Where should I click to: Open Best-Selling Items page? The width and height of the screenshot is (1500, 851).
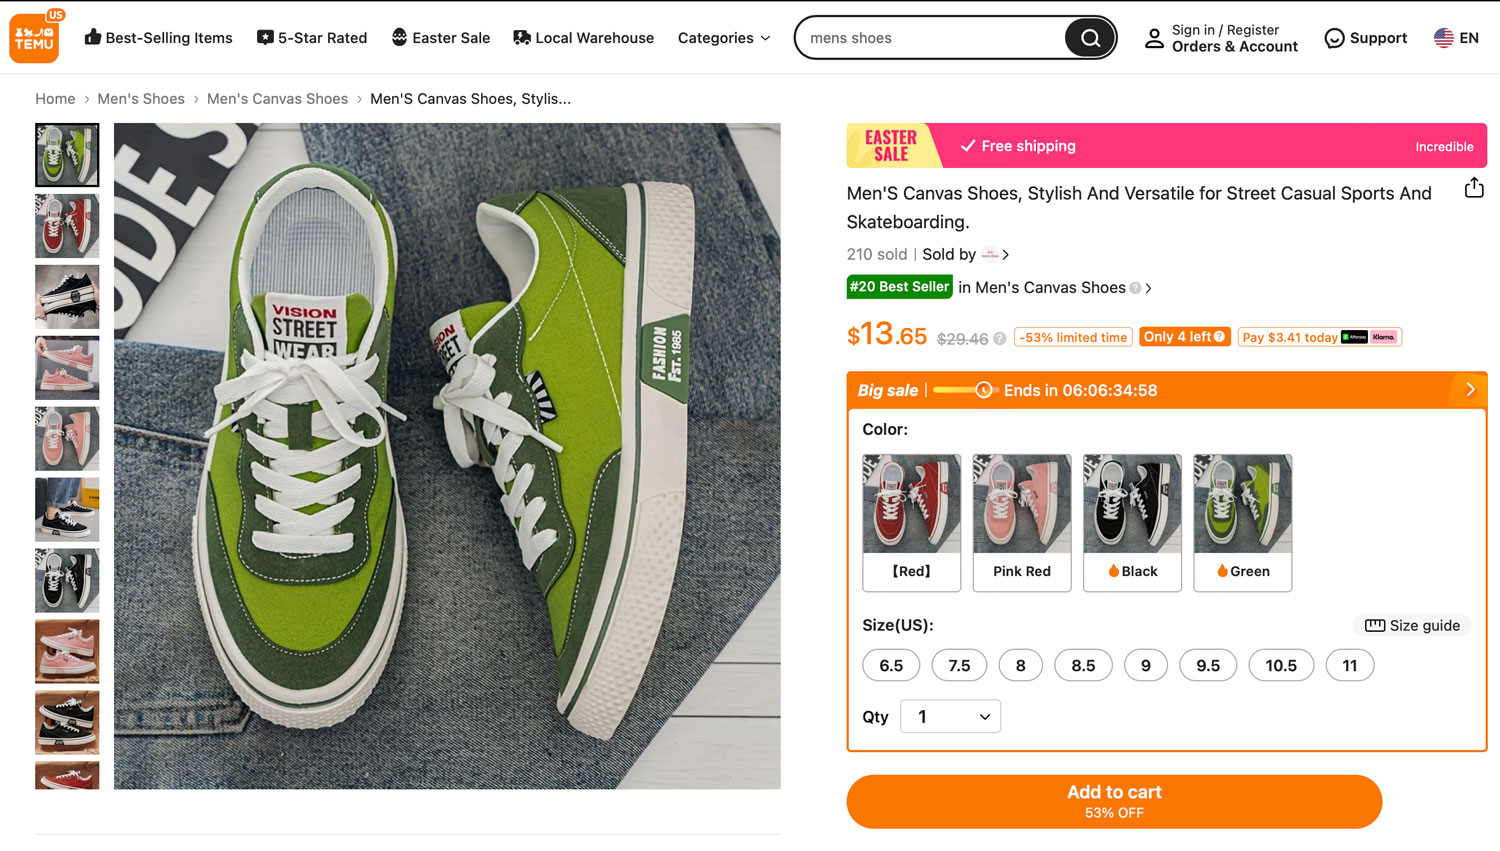pos(158,38)
